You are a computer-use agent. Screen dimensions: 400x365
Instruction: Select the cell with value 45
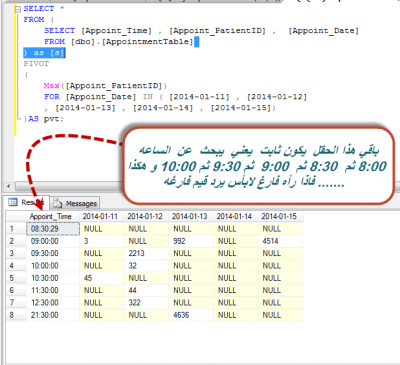(102, 278)
